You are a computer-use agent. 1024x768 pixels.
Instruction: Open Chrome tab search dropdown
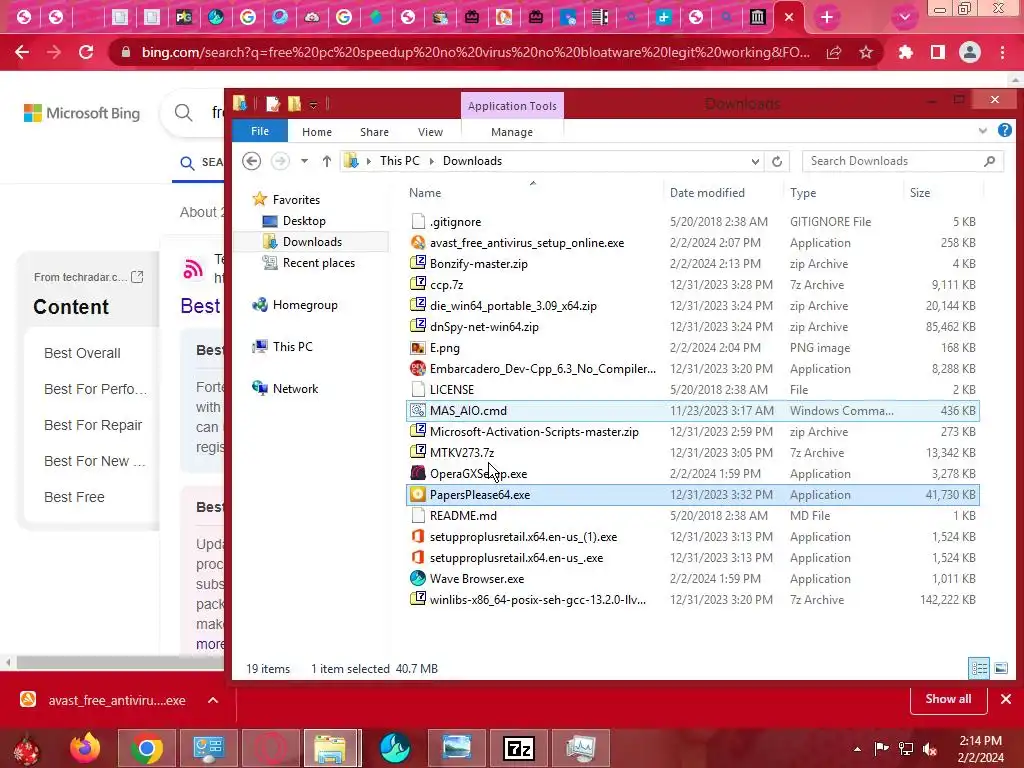pos(904,17)
